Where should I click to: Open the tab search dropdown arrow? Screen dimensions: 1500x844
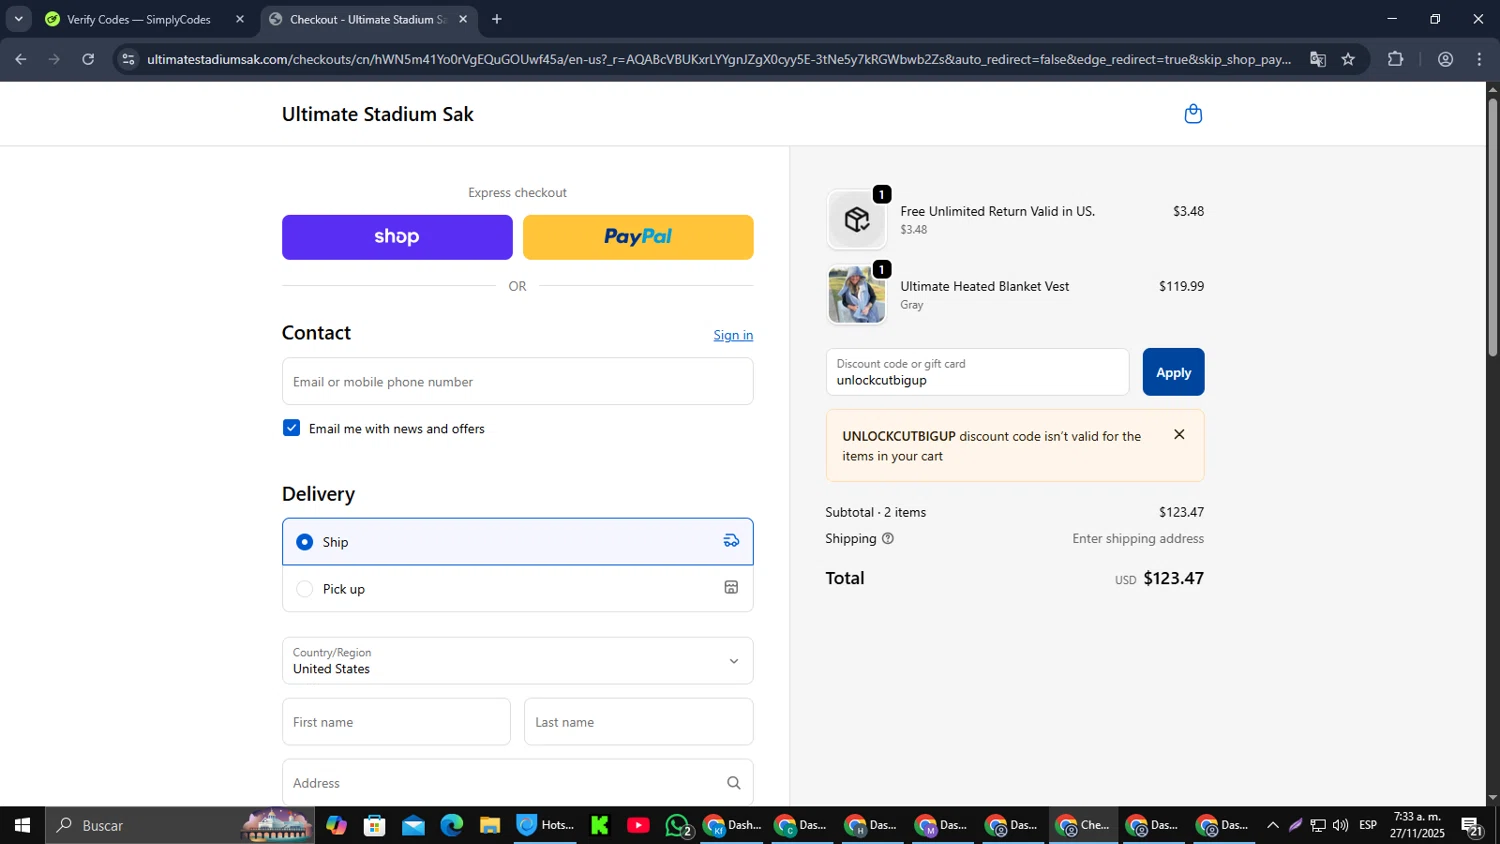click(18, 19)
